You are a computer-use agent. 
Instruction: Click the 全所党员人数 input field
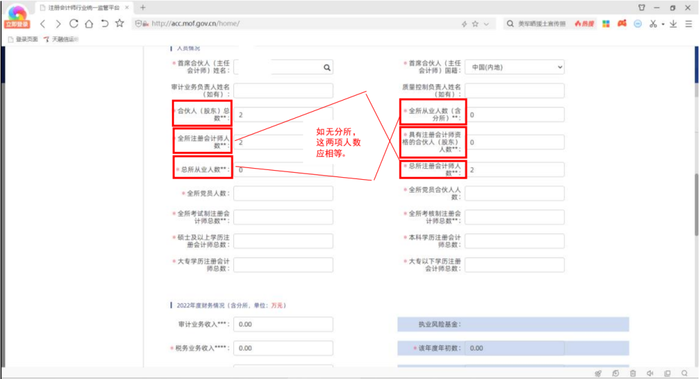283,193
